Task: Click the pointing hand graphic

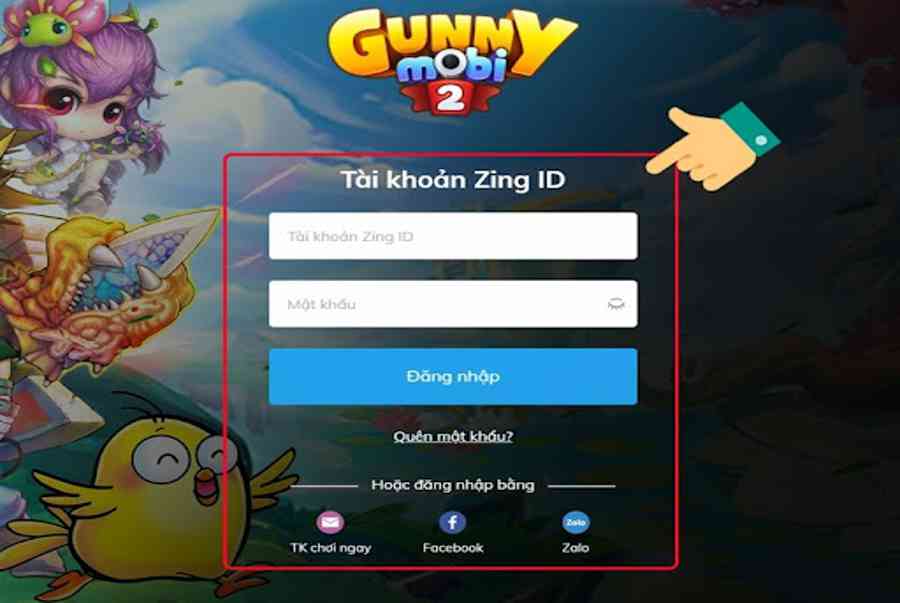Action: click(712, 146)
